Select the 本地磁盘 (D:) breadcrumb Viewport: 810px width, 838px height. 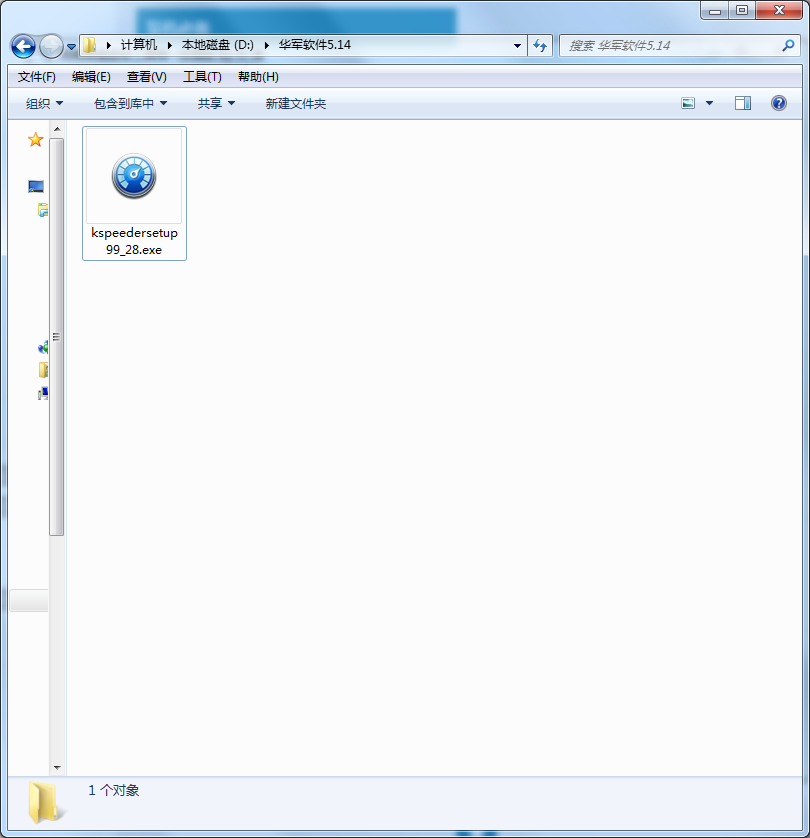click(217, 45)
